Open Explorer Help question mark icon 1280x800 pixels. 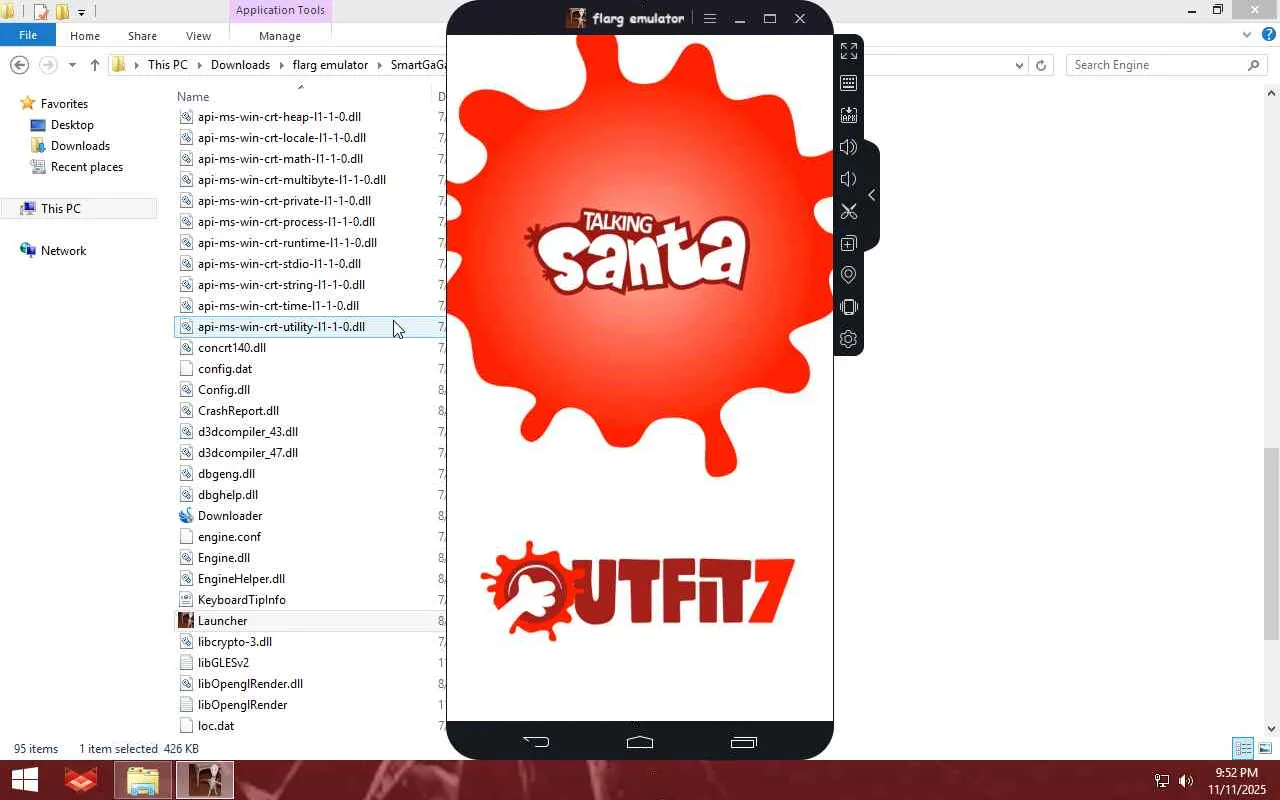1268,35
